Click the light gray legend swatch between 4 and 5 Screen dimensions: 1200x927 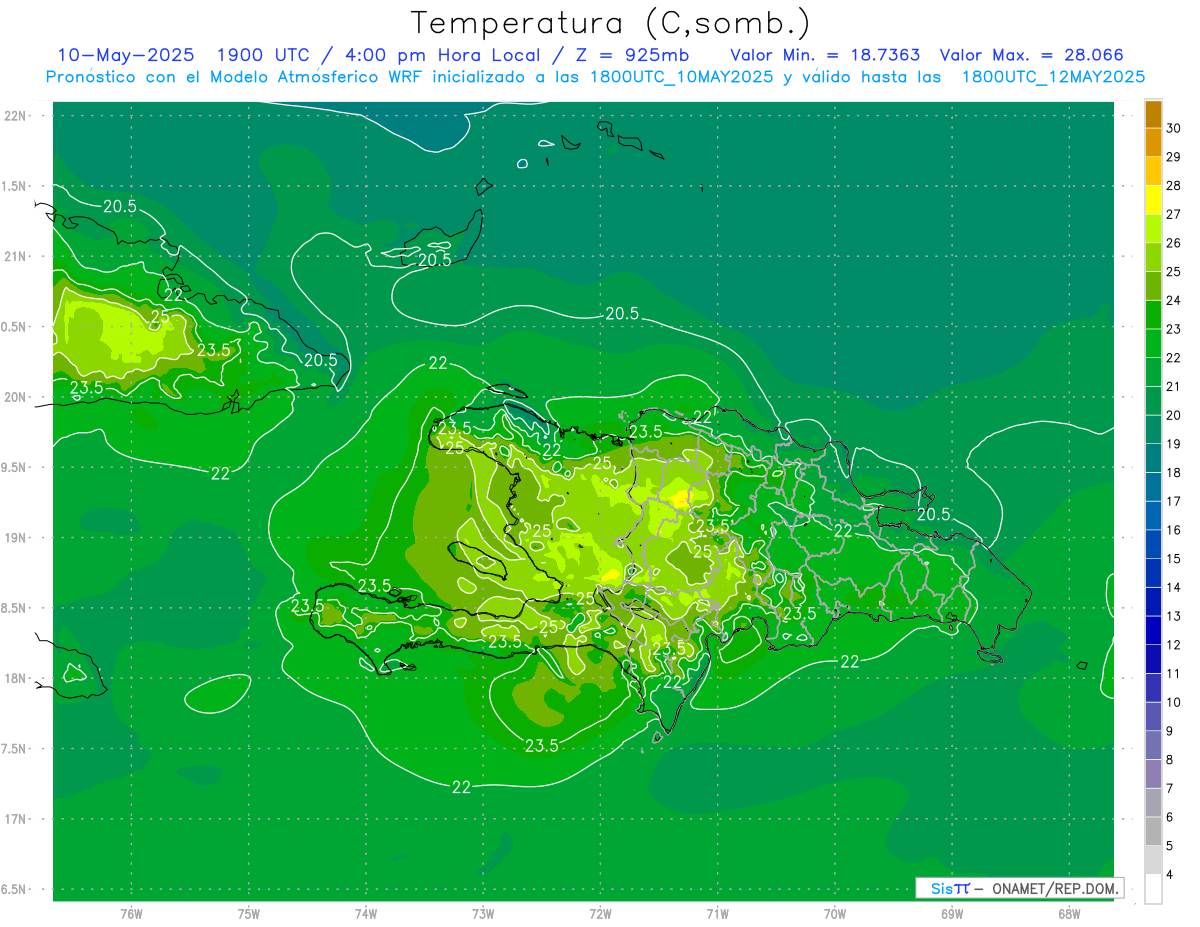[x=1153, y=861]
